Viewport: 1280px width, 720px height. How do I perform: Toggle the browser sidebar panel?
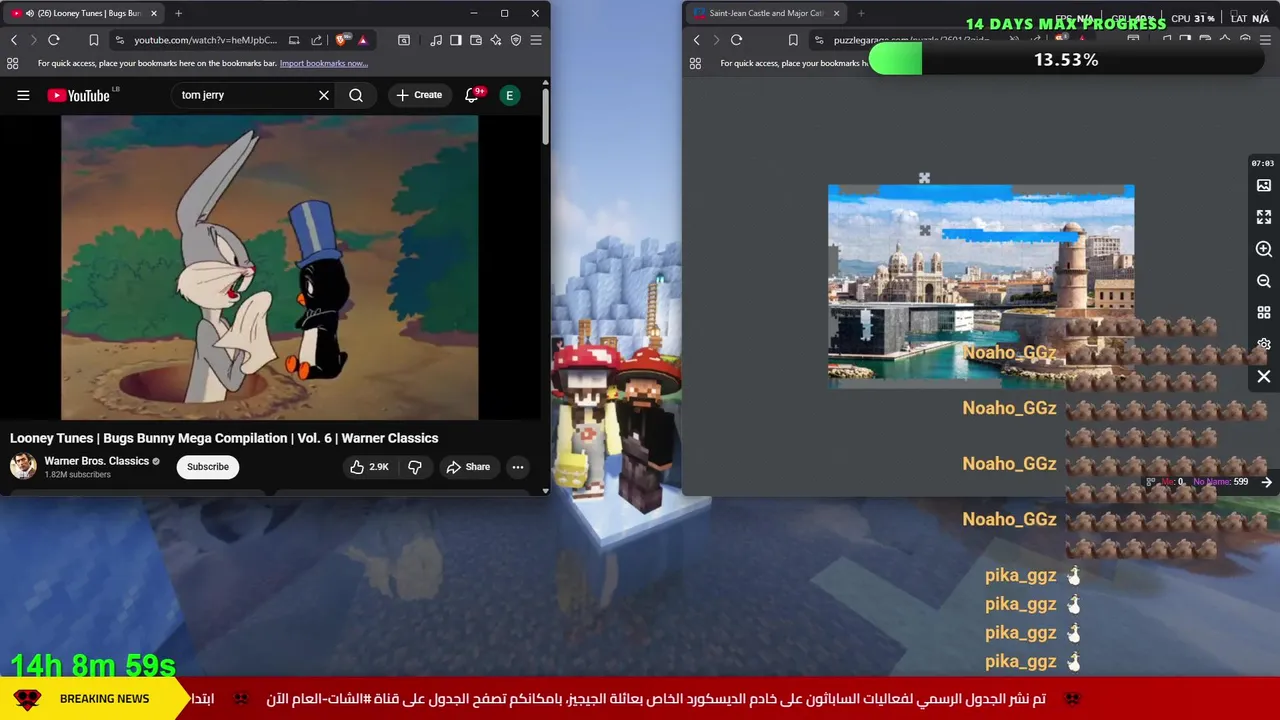coord(456,40)
